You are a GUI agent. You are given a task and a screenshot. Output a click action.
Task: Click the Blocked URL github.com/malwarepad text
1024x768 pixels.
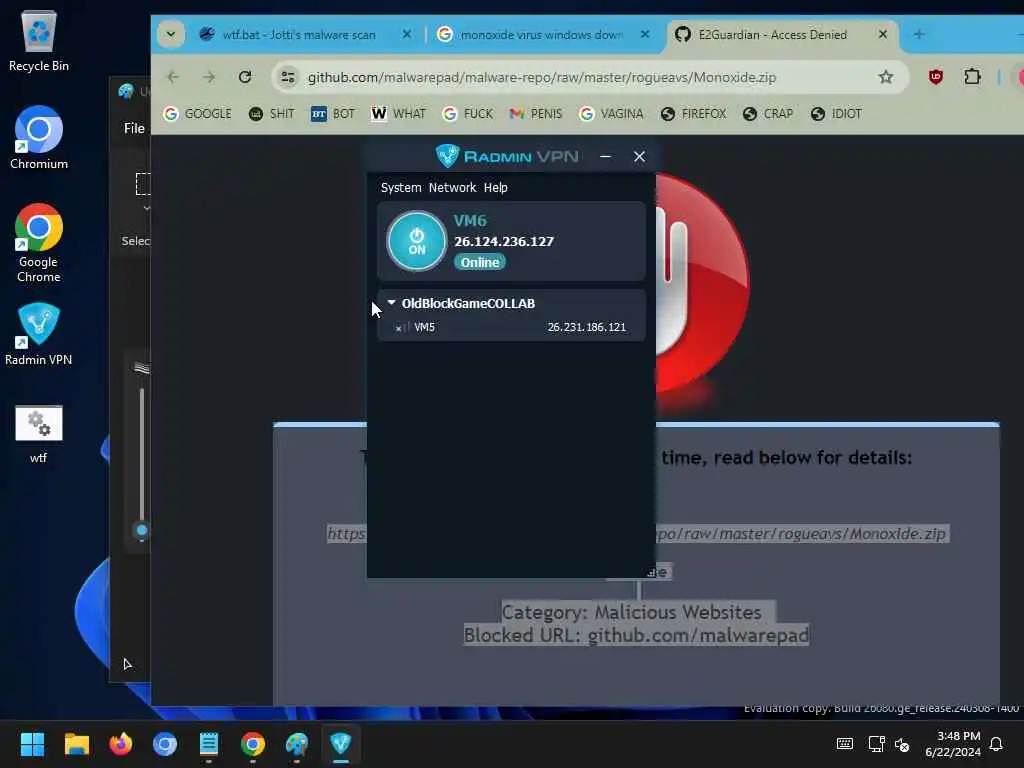pyautogui.click(x=637, y=635)
